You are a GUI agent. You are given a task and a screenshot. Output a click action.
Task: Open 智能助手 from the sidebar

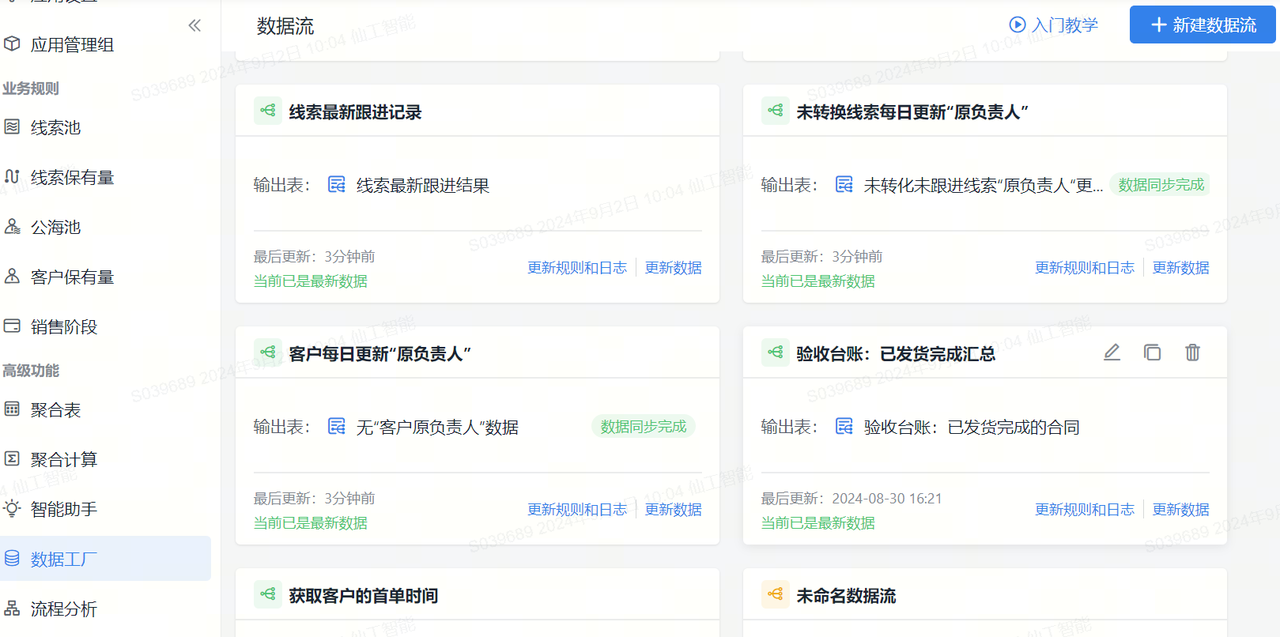click(x=64, y=509)
